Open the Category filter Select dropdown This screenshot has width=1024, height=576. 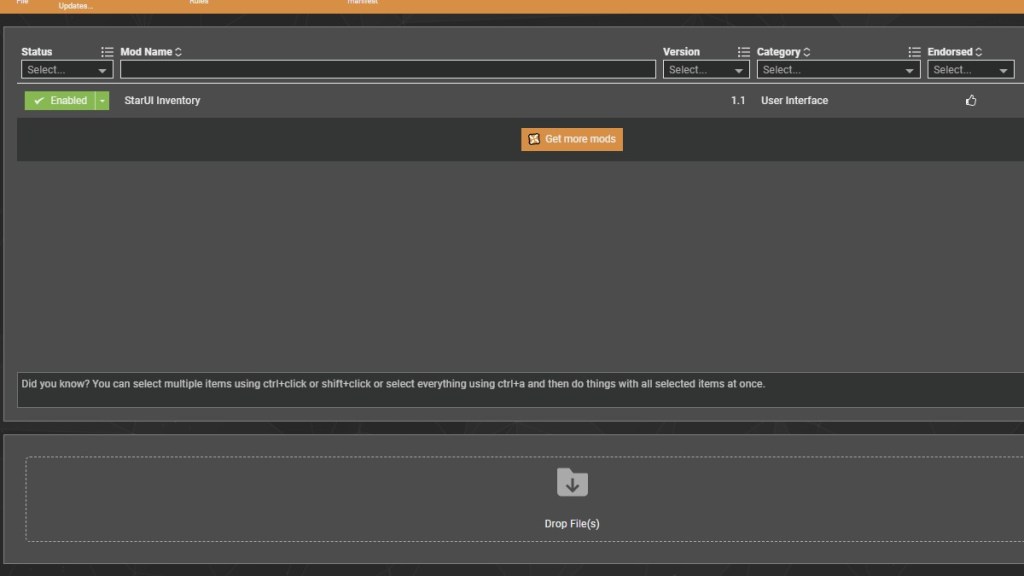click(838, 70)
